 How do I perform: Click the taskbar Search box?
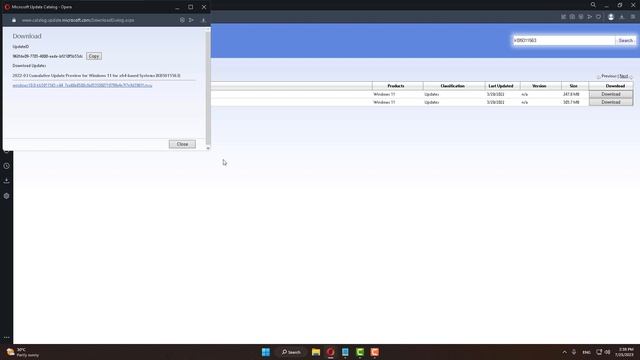291,352
